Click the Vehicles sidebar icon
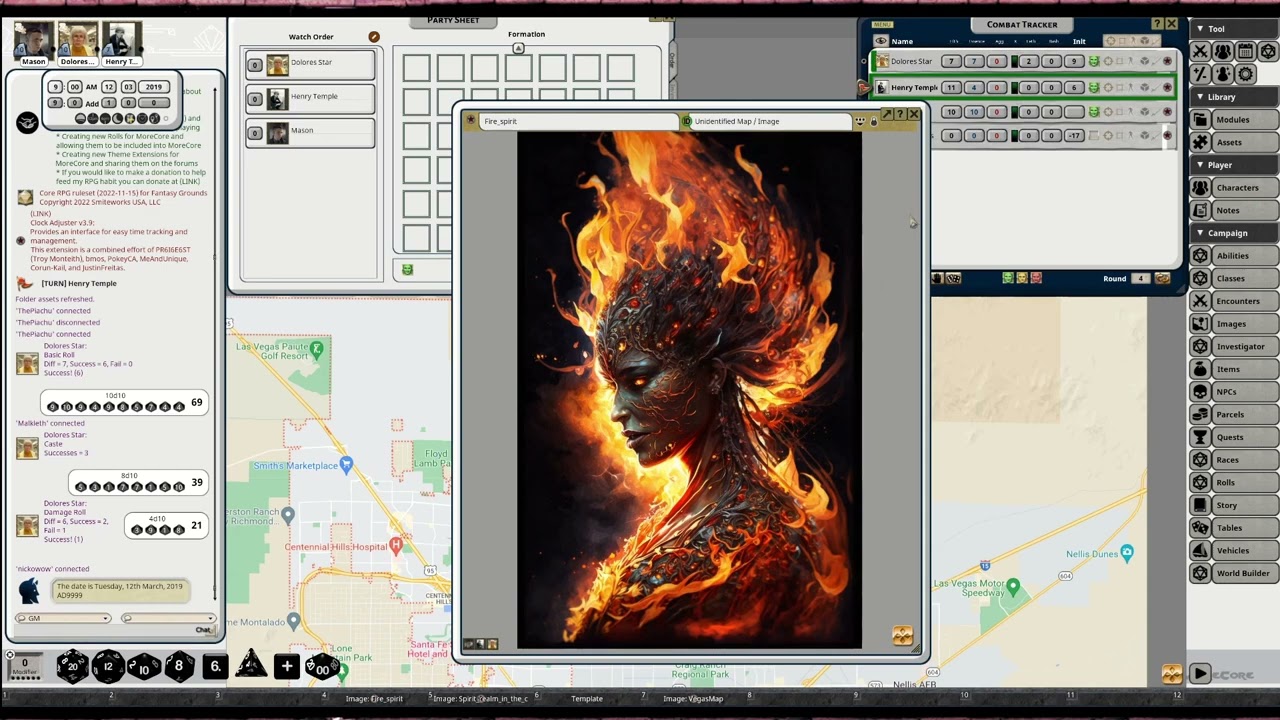The width and height of the screenshot is (1280, 720). [x=1201, y=550]
